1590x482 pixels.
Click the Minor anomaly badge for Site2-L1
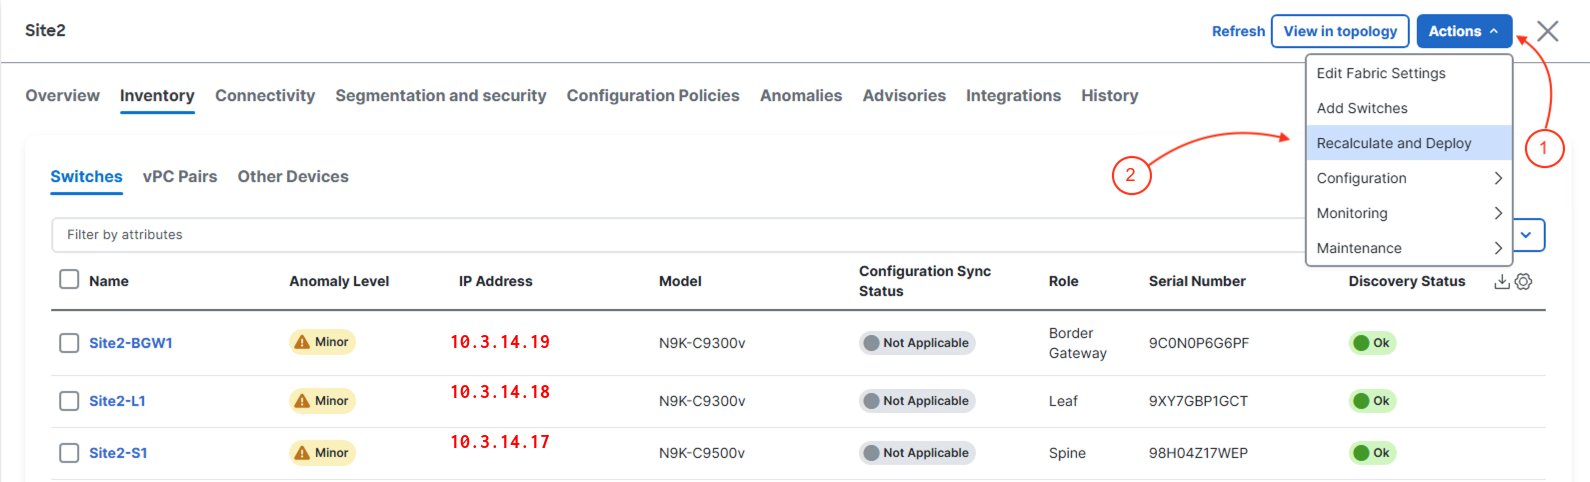tap(322, 401)
